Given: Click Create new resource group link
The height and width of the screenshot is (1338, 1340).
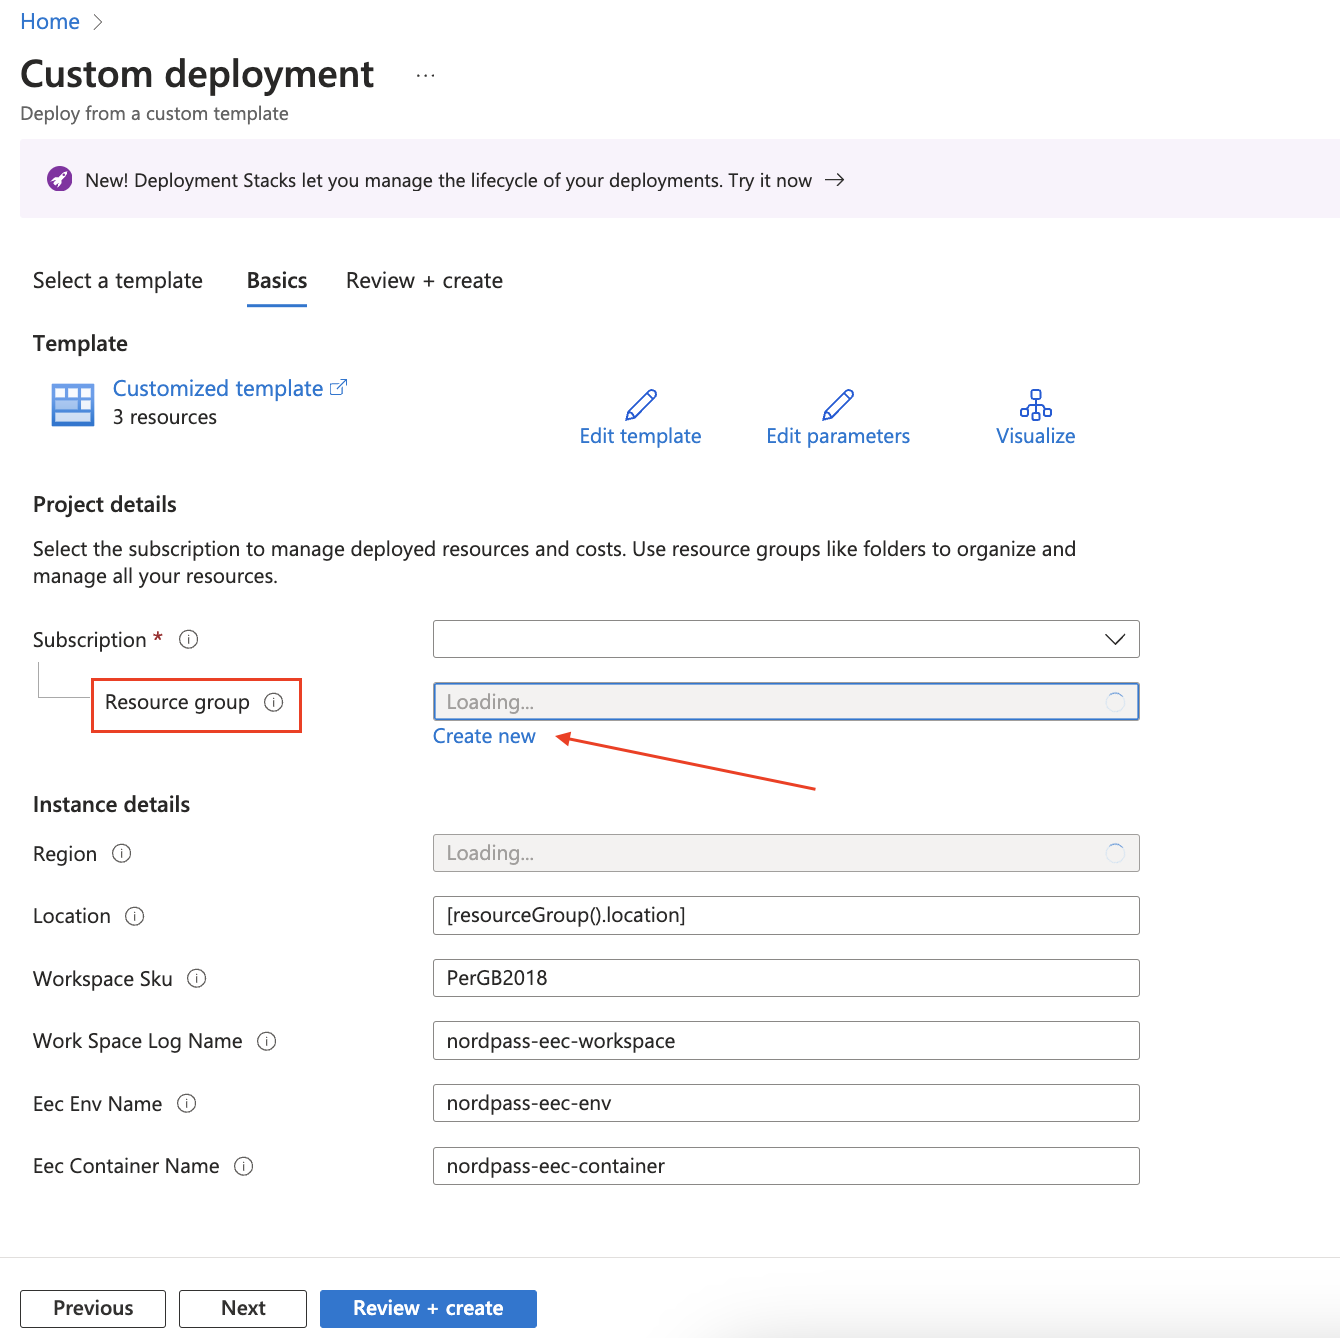Looking at the screenshot, I should [x=484, y=736].
